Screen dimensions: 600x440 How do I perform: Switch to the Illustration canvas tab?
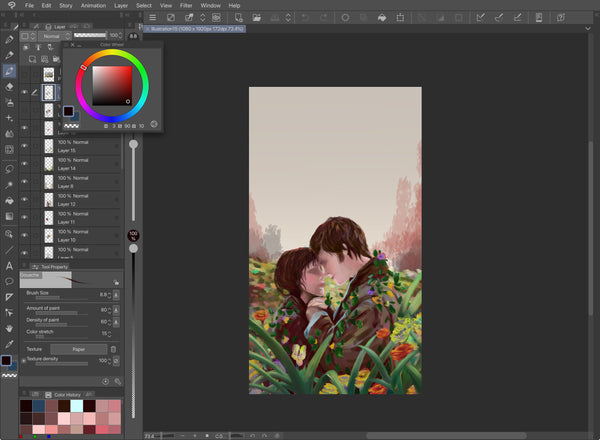[x=195, y=29]
